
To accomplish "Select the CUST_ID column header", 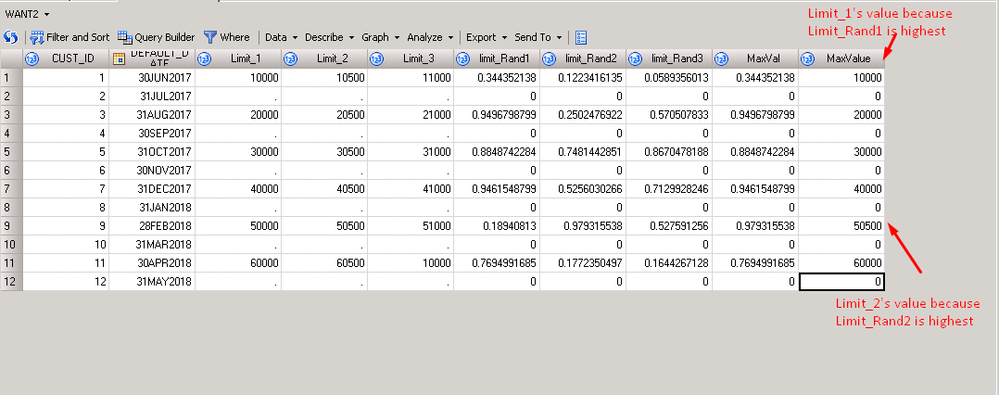I will pyautogui.click(x=66, y=59).
